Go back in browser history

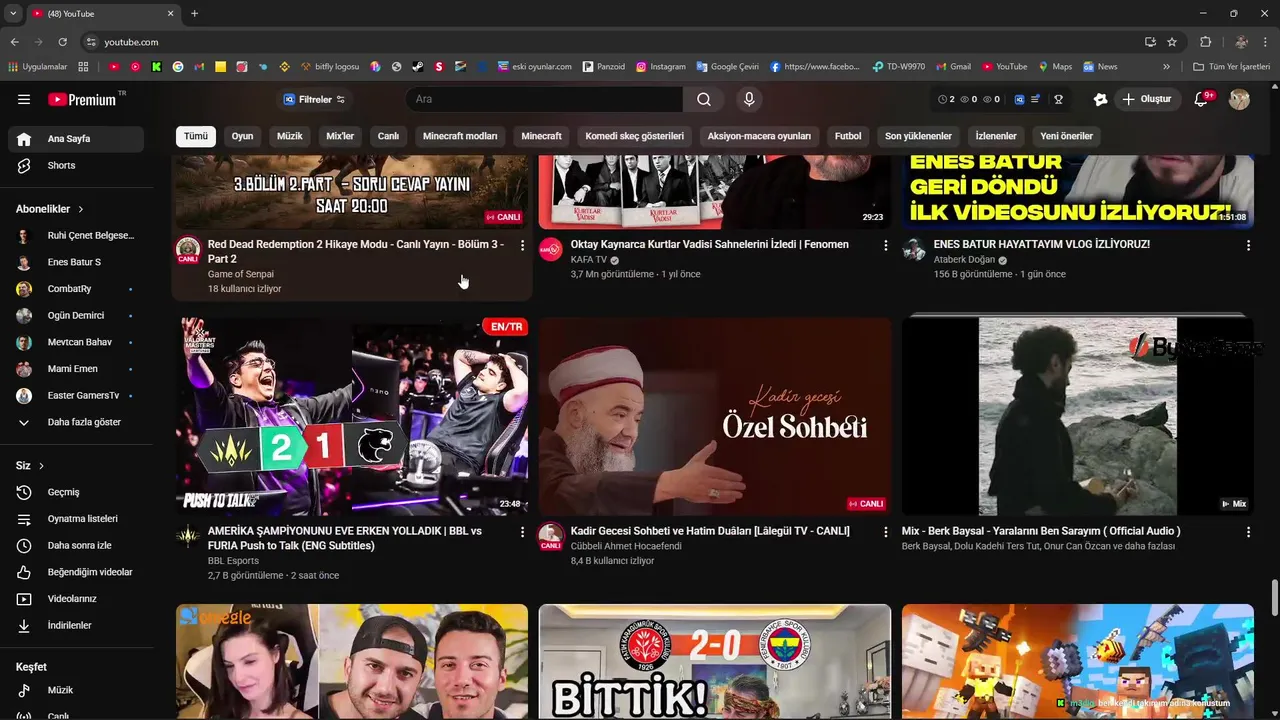[x=14, y=42]
